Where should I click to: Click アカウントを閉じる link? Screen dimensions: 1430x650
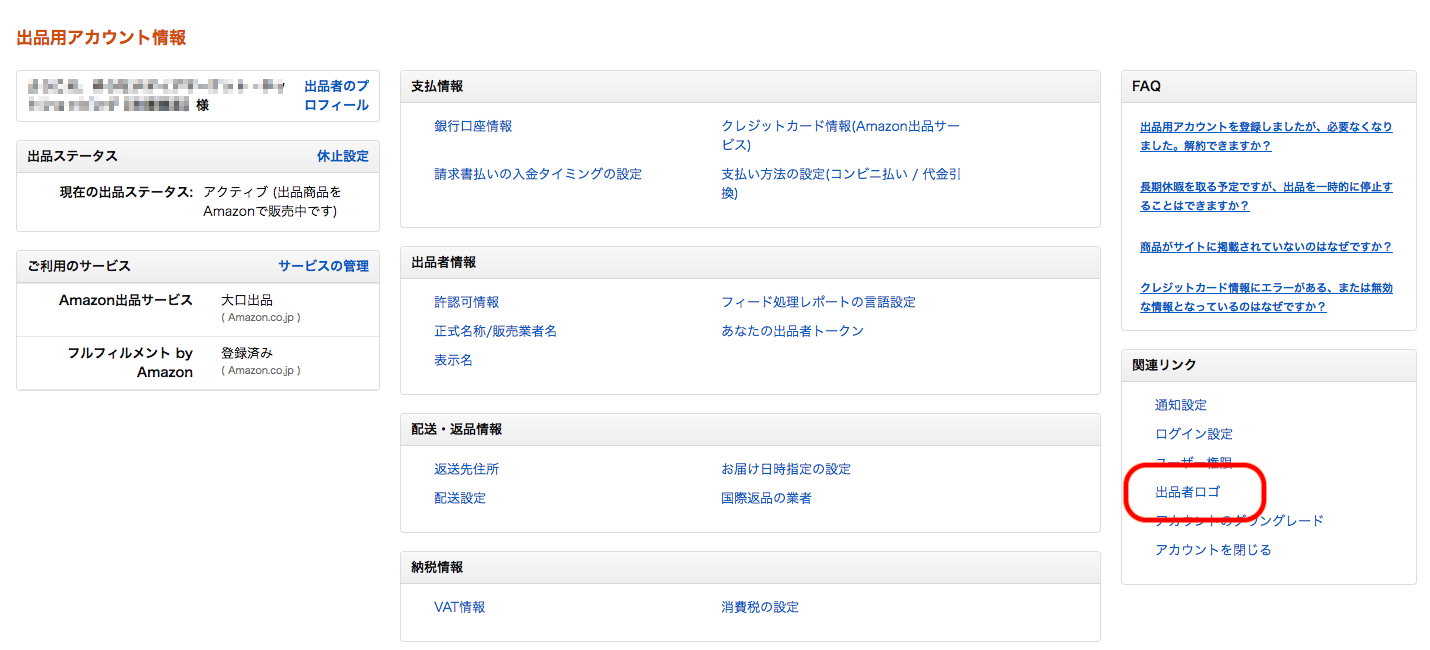tap(1213, 550)
